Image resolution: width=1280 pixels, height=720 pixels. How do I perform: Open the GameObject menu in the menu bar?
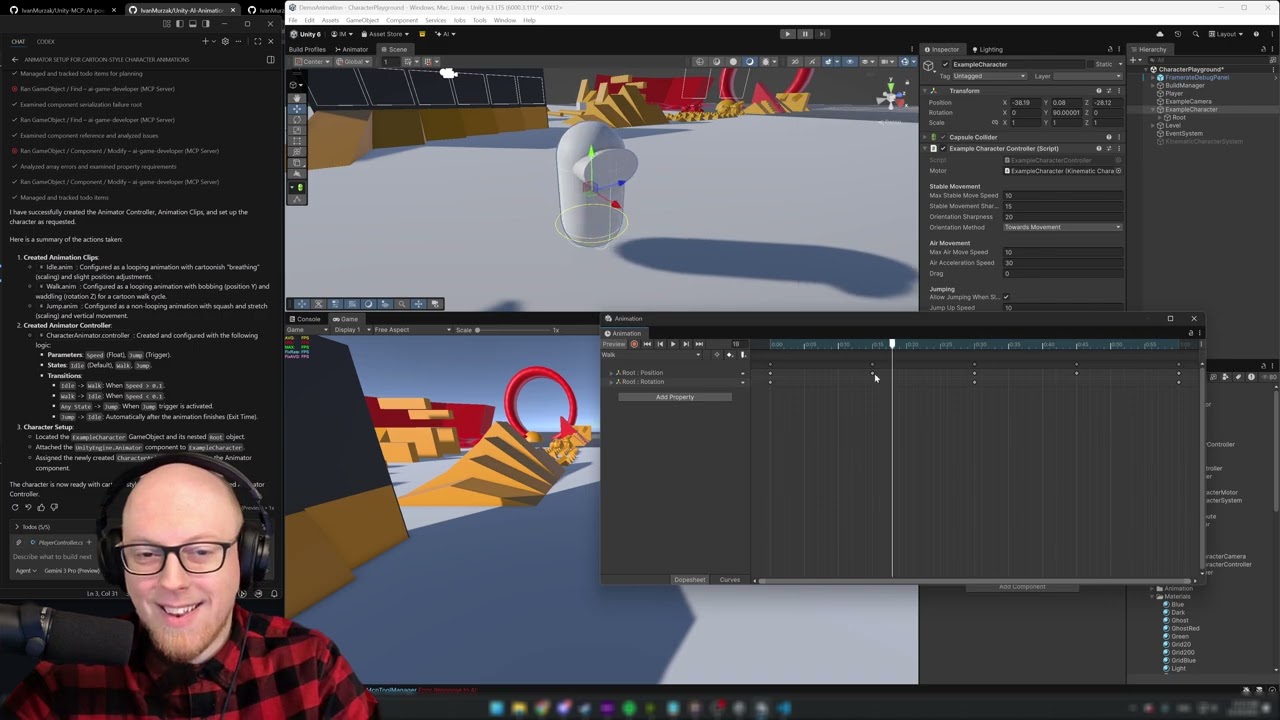point(363,20)
